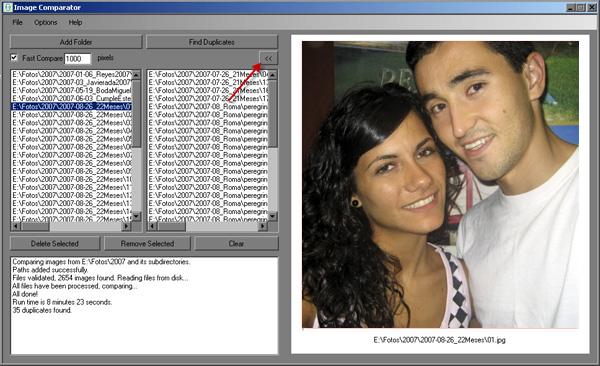Click the Remove Selected button

click(x=147, y=243)
